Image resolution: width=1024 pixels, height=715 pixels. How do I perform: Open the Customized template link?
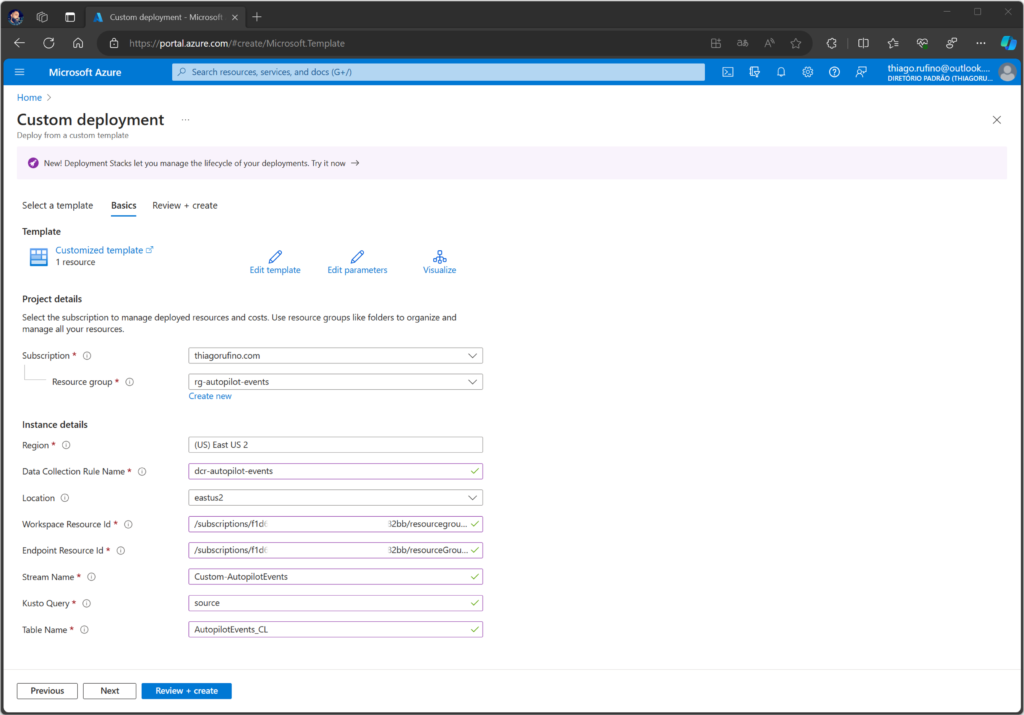point(100,249)
